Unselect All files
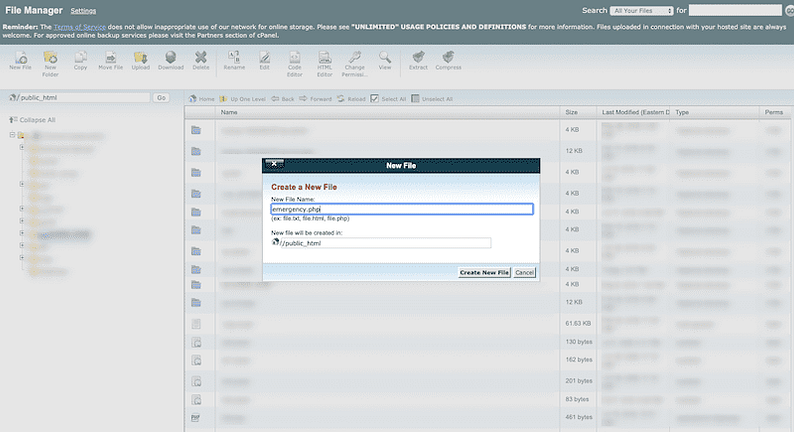Image resolution: width=794 pixels, height=432 pixels. (432, 99)
